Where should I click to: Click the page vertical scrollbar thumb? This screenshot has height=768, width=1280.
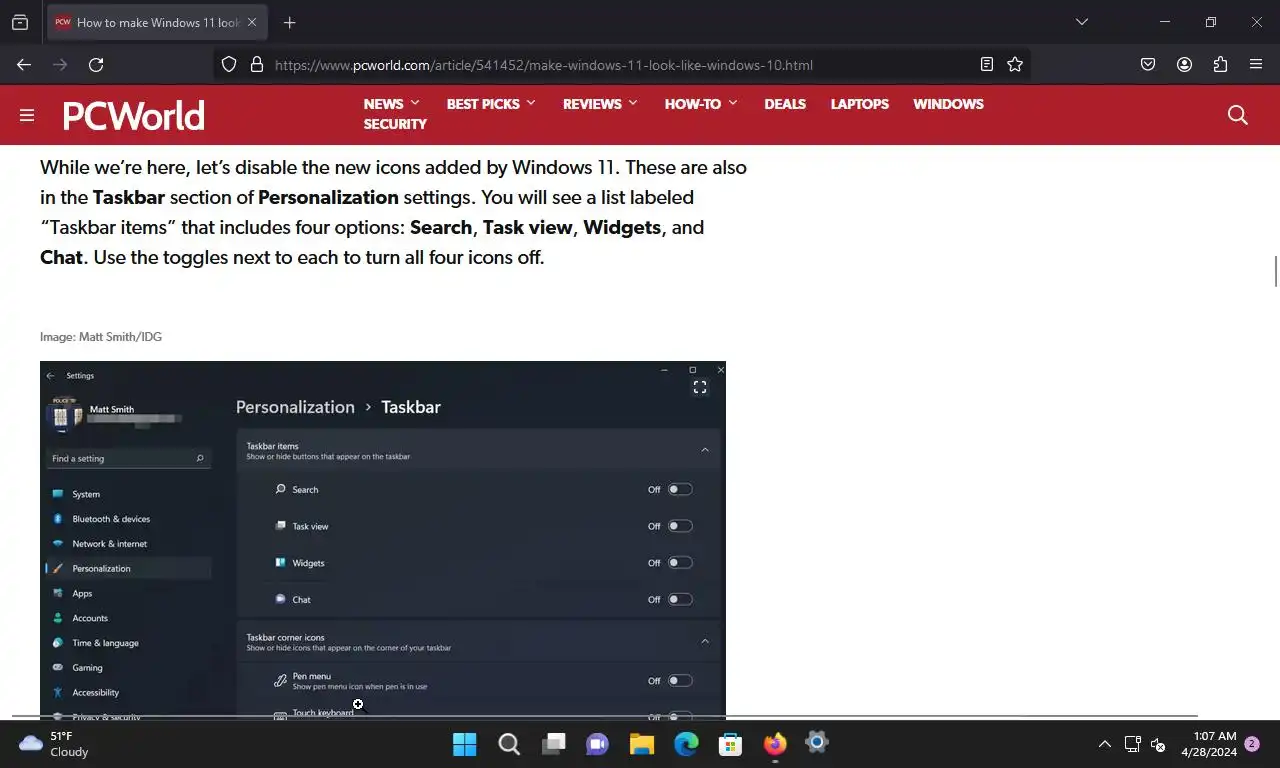tap(1275, 270)
